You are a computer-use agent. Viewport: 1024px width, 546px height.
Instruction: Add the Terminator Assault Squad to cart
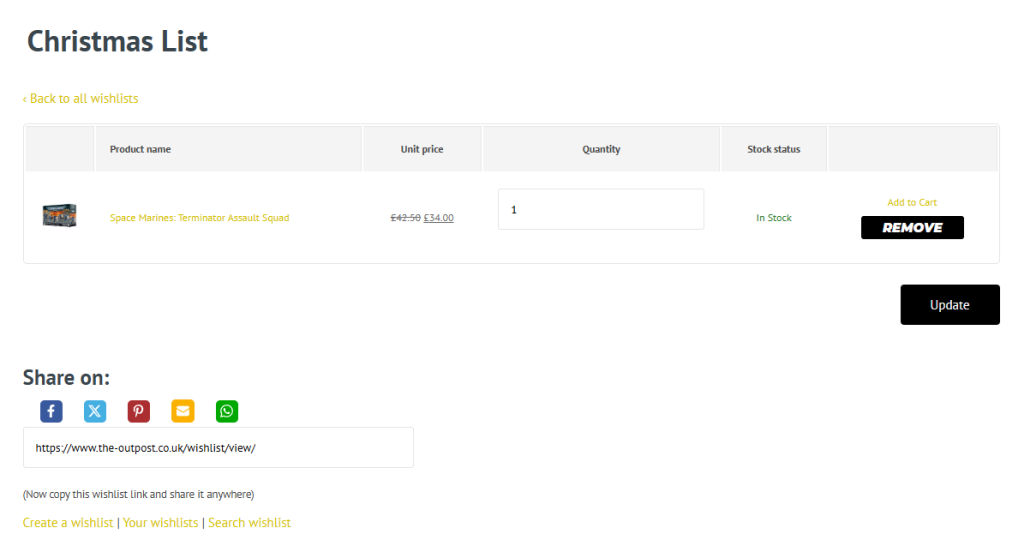[912, 203]
